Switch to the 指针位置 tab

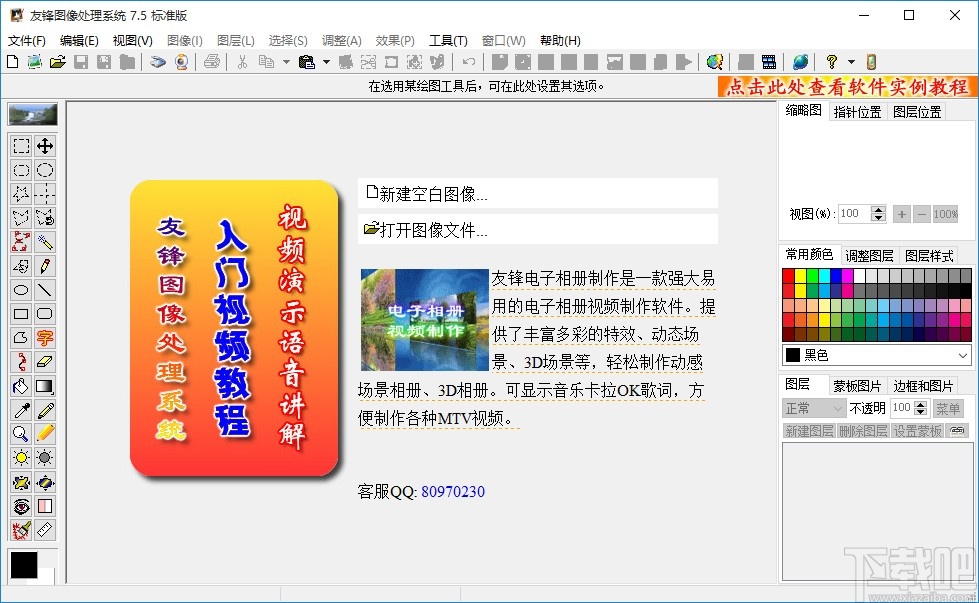(x=857, y=112)
